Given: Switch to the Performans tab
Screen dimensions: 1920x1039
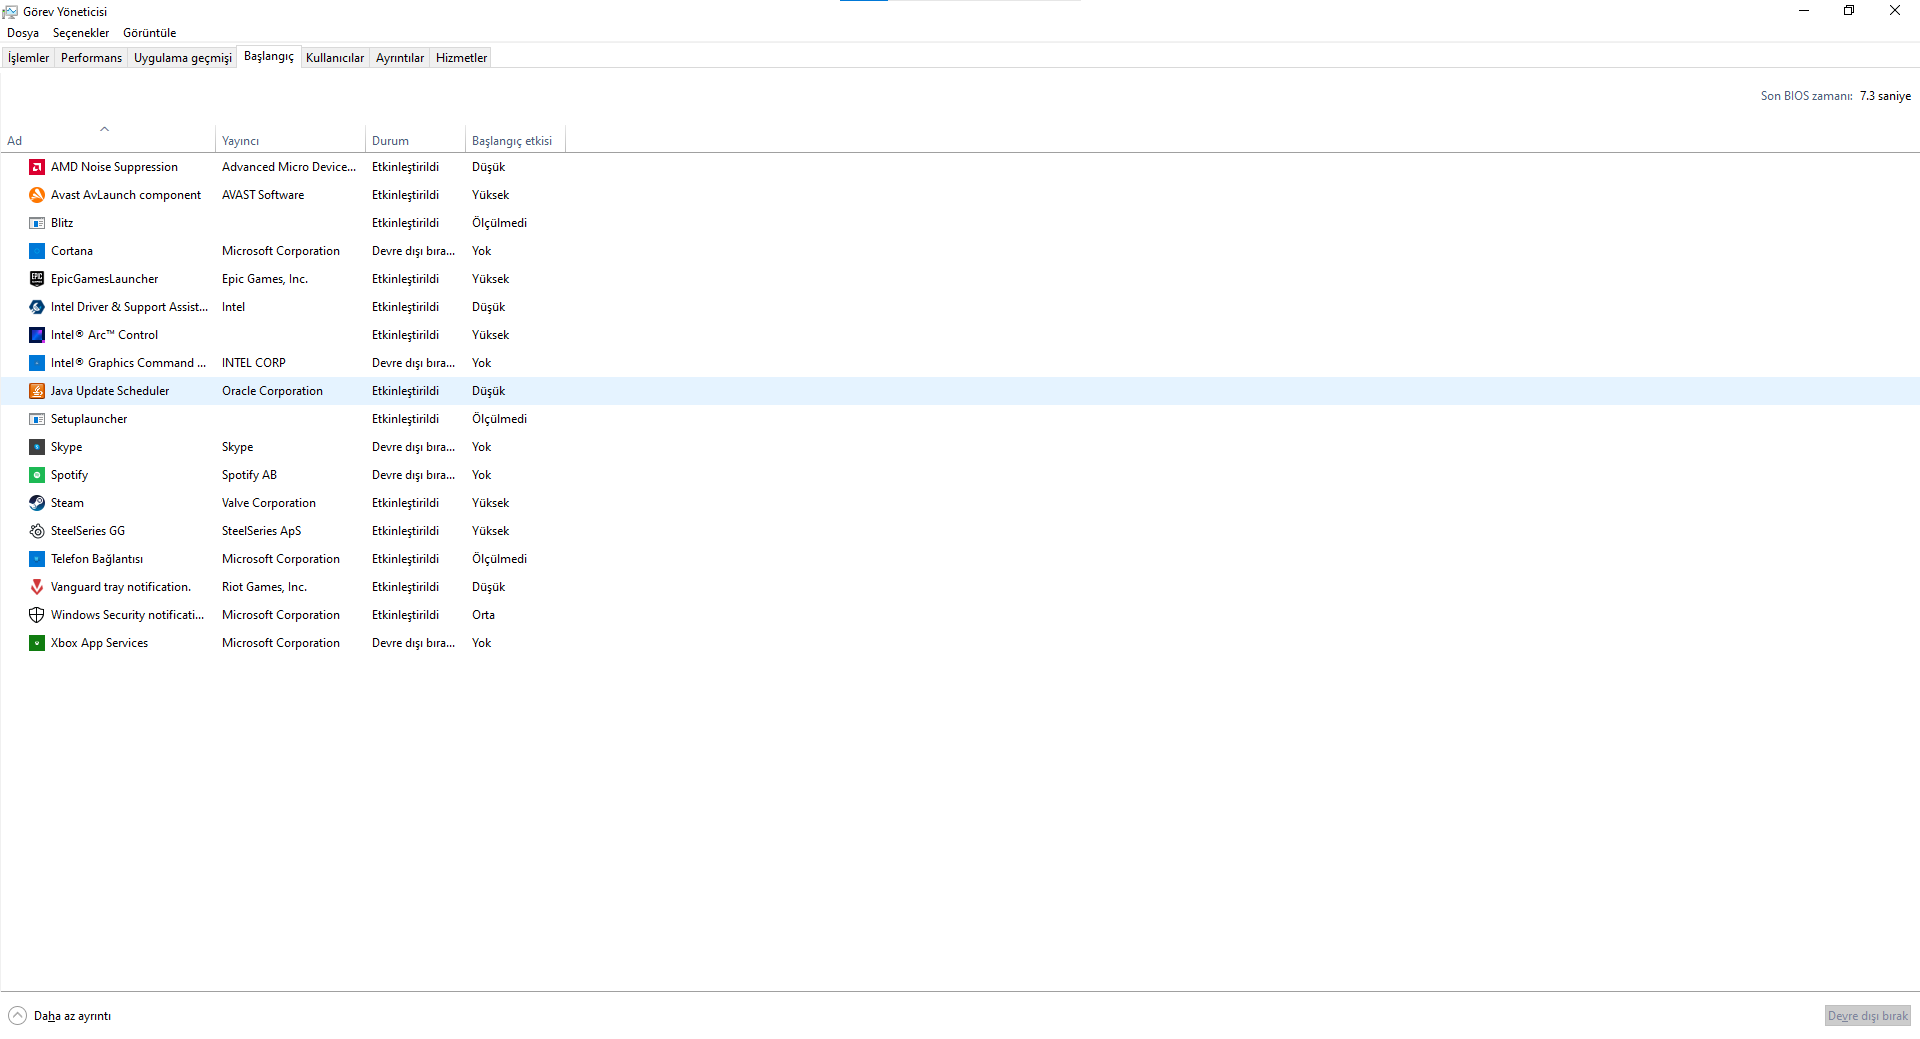Looking at the screenshot, I should [x=91, y=58].
